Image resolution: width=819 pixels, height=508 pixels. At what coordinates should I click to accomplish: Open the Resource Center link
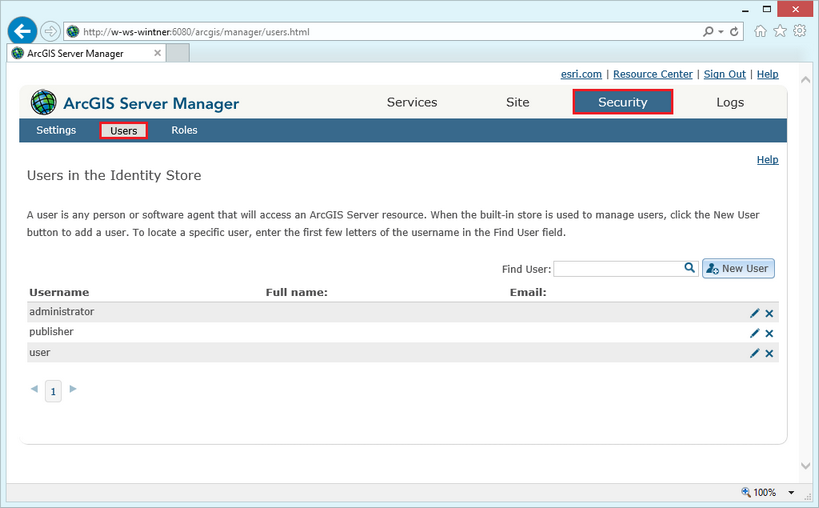point(653,74)
